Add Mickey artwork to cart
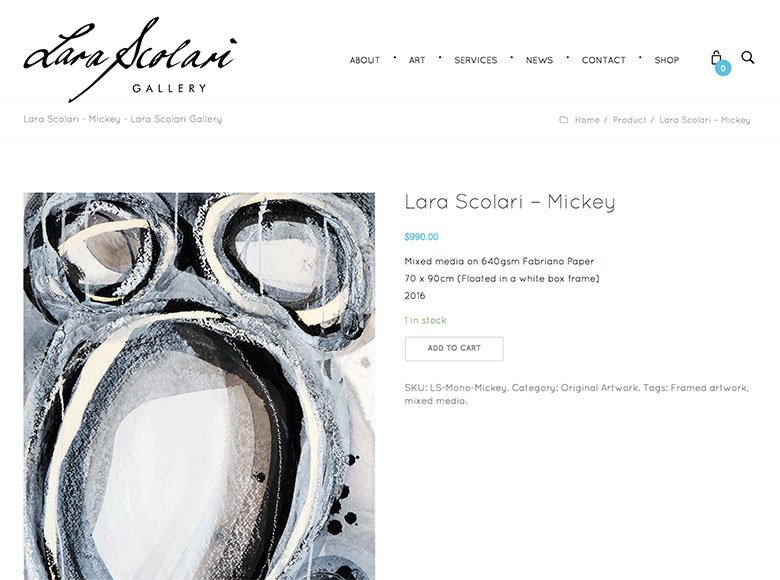This screenshot has width=780, height=580. tap(454, 349)
